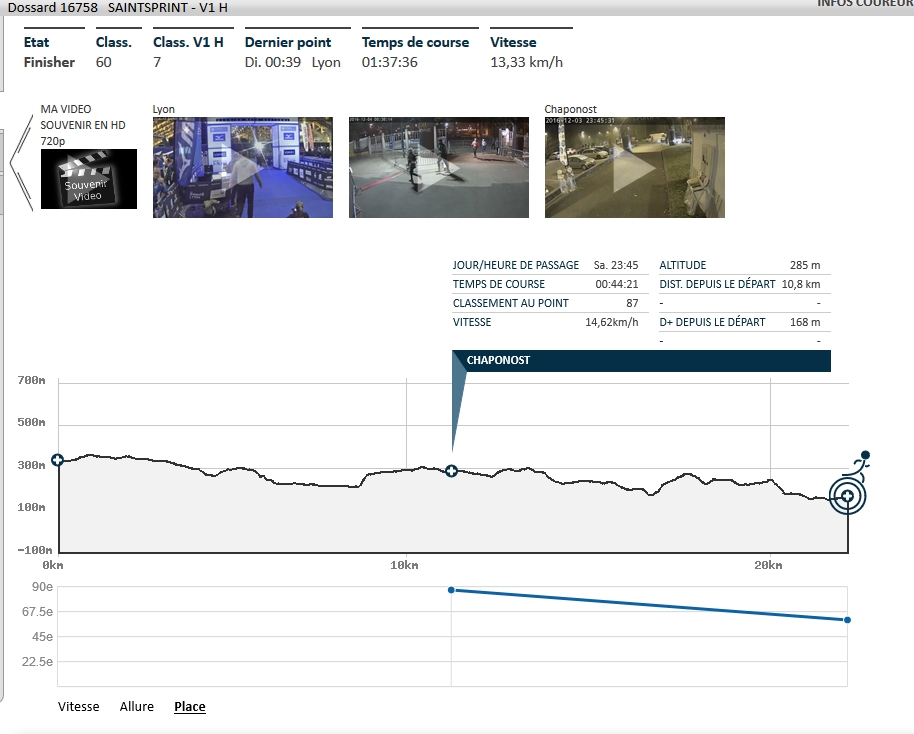Image resolution: width=914 pixels, height=734 pixels.
Task: Click the '10km' axis label
Action: pos(405,565)
